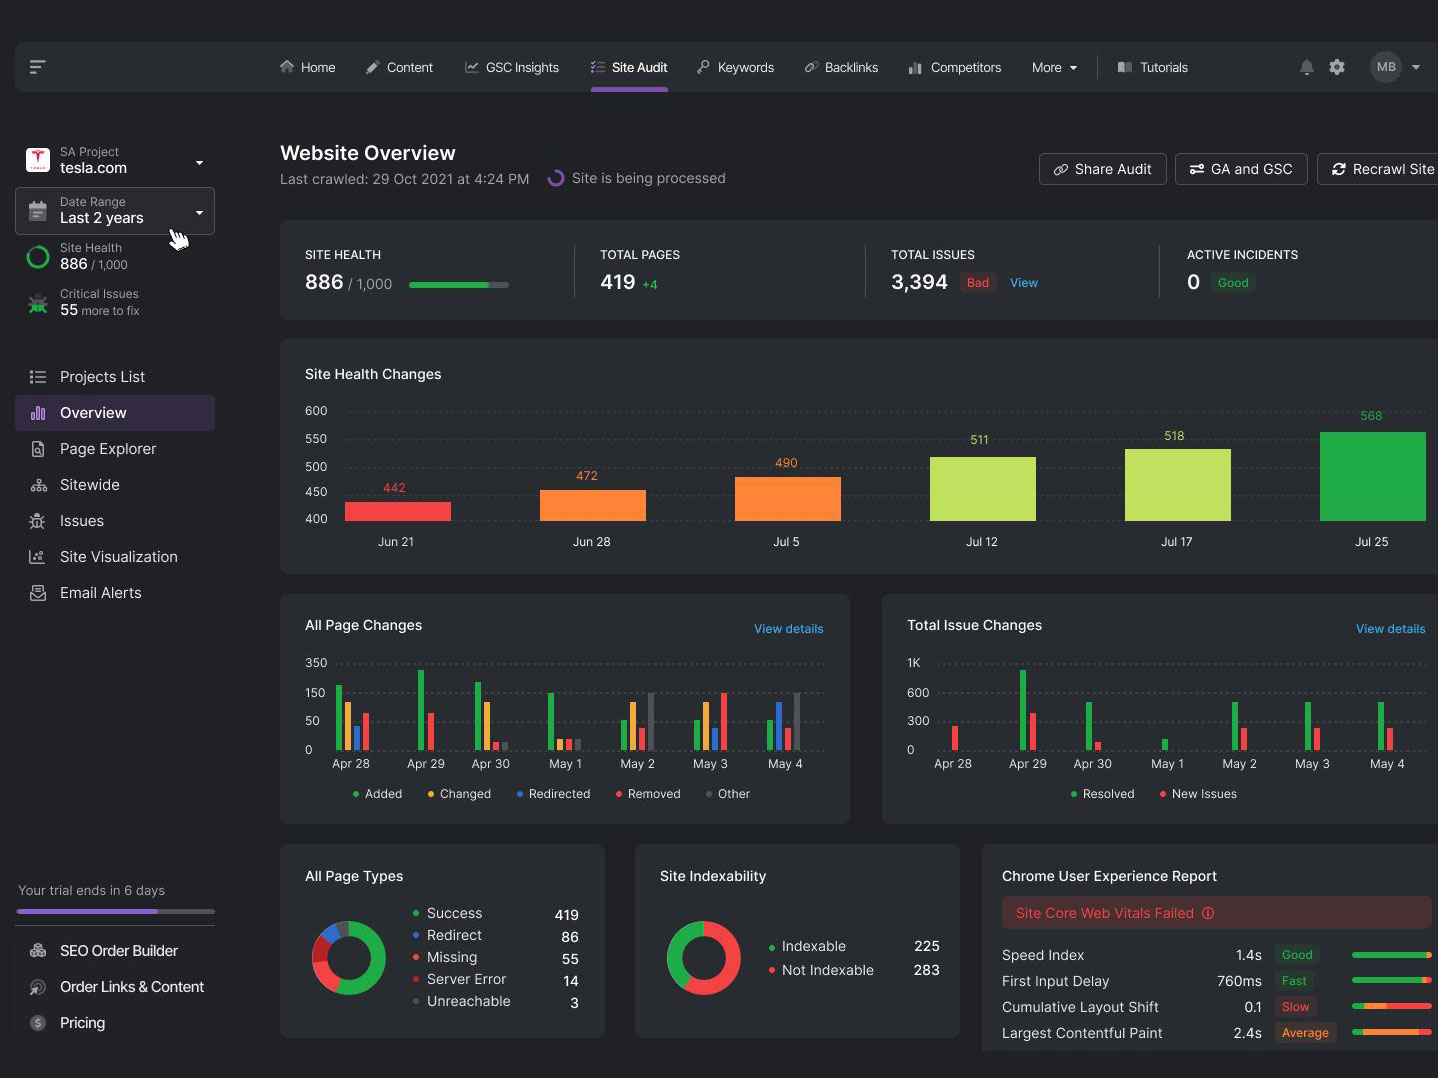Click the Home house icon
This screenshot has height=1078, width=1438.
tap(287, 67)
